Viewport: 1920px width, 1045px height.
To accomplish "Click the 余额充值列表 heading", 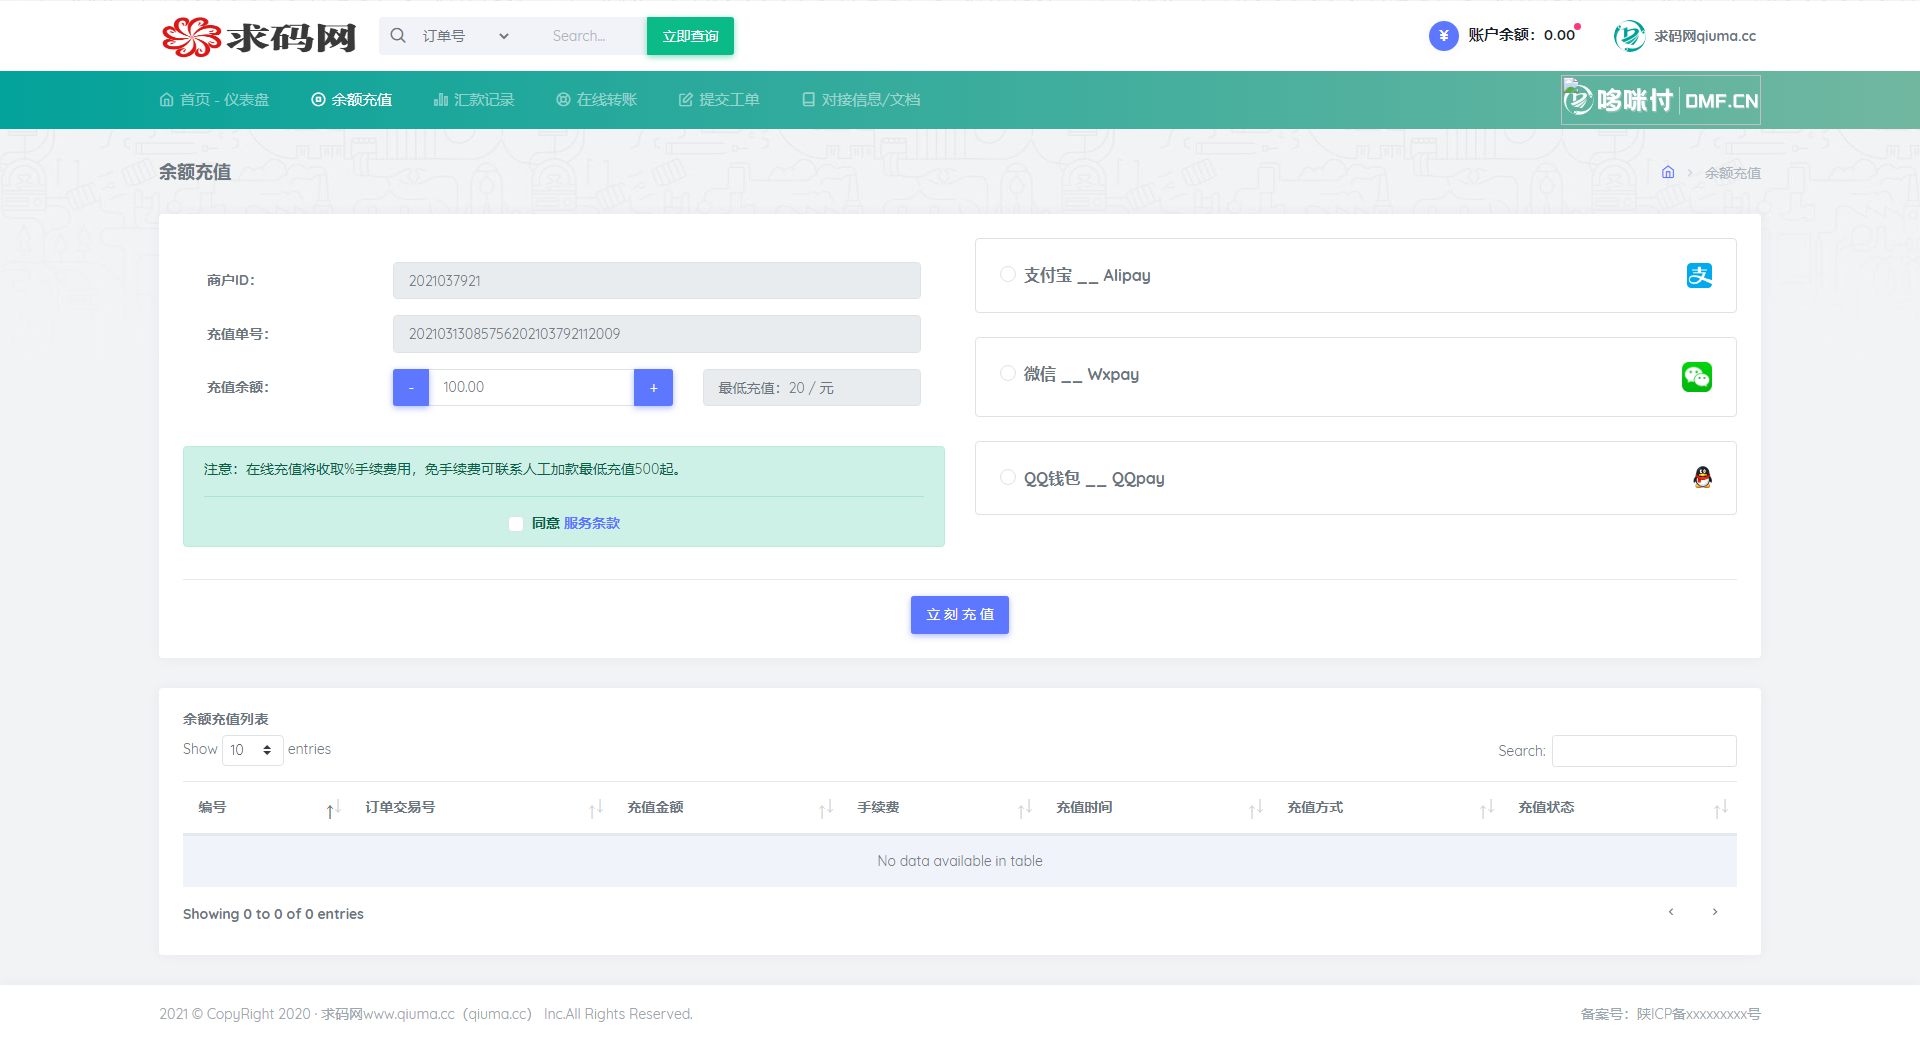I will click(x=226, y=719).
